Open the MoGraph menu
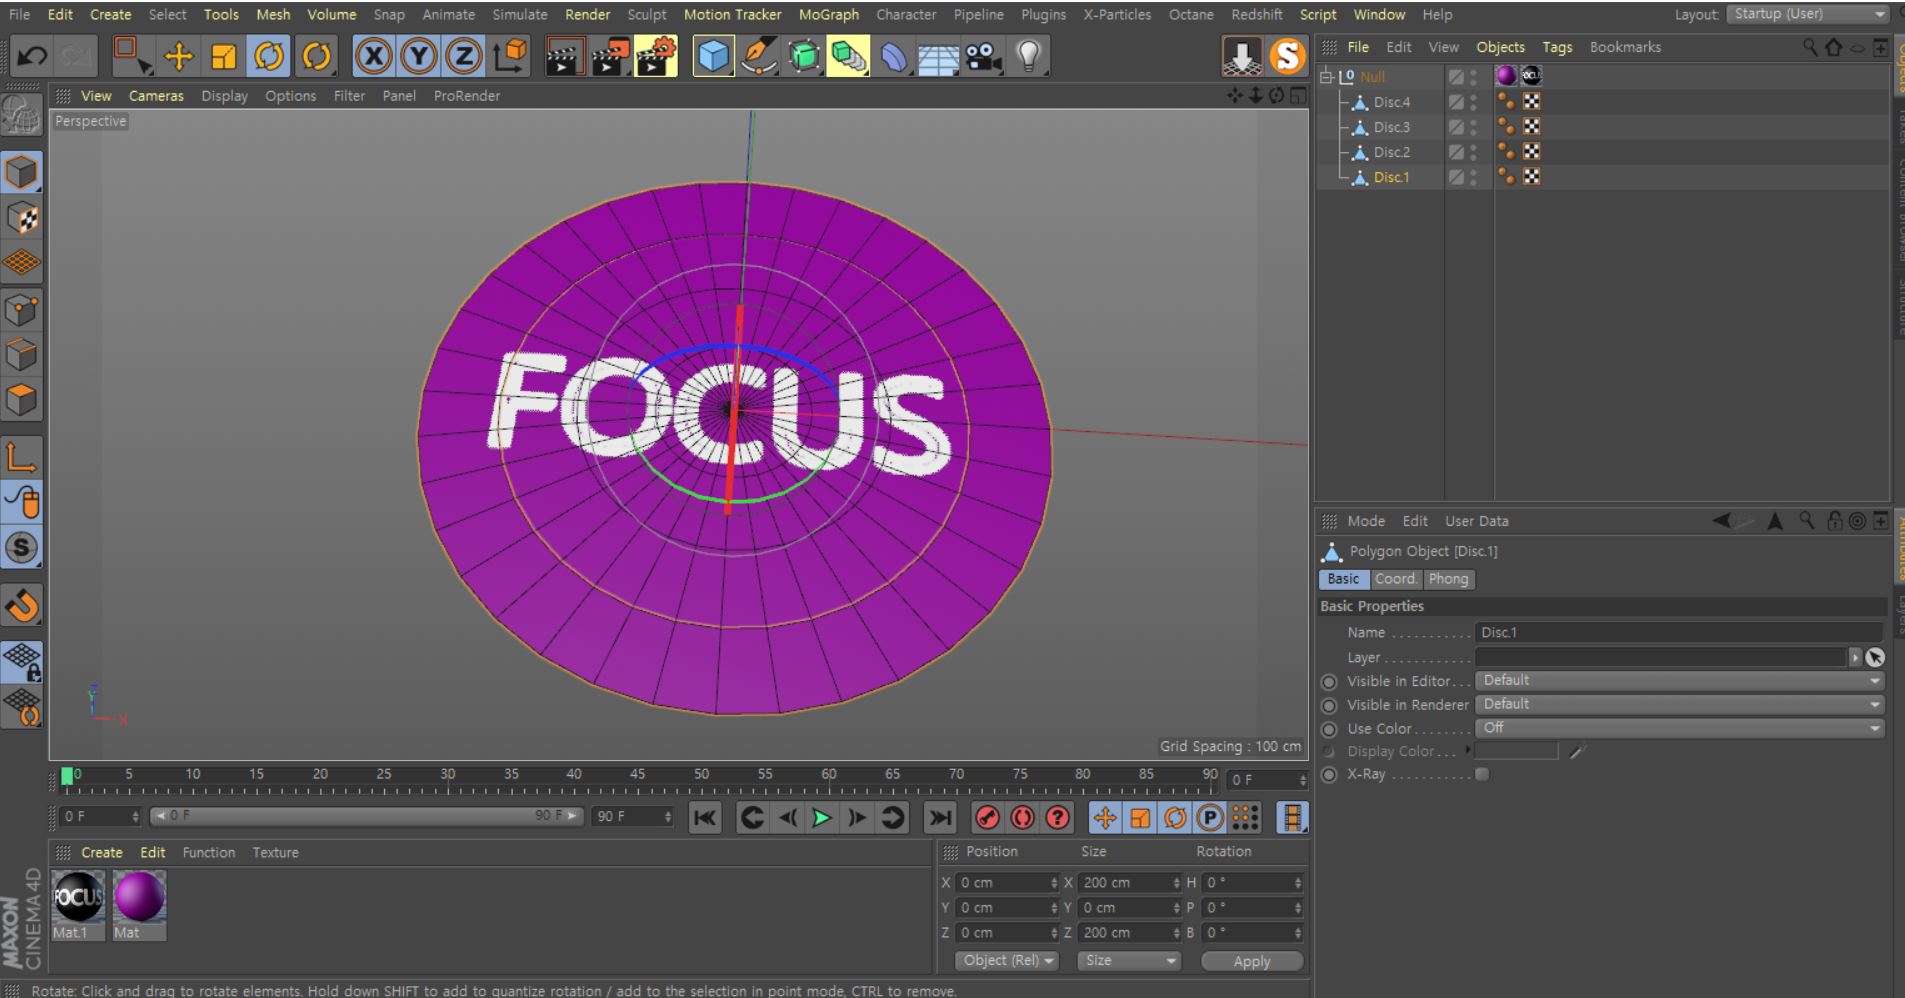 (x=828, y=15)
